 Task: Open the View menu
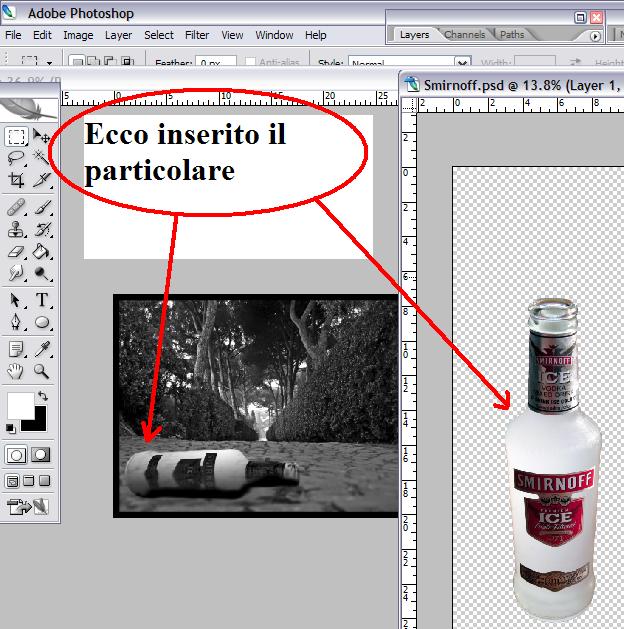pos(232,35)
